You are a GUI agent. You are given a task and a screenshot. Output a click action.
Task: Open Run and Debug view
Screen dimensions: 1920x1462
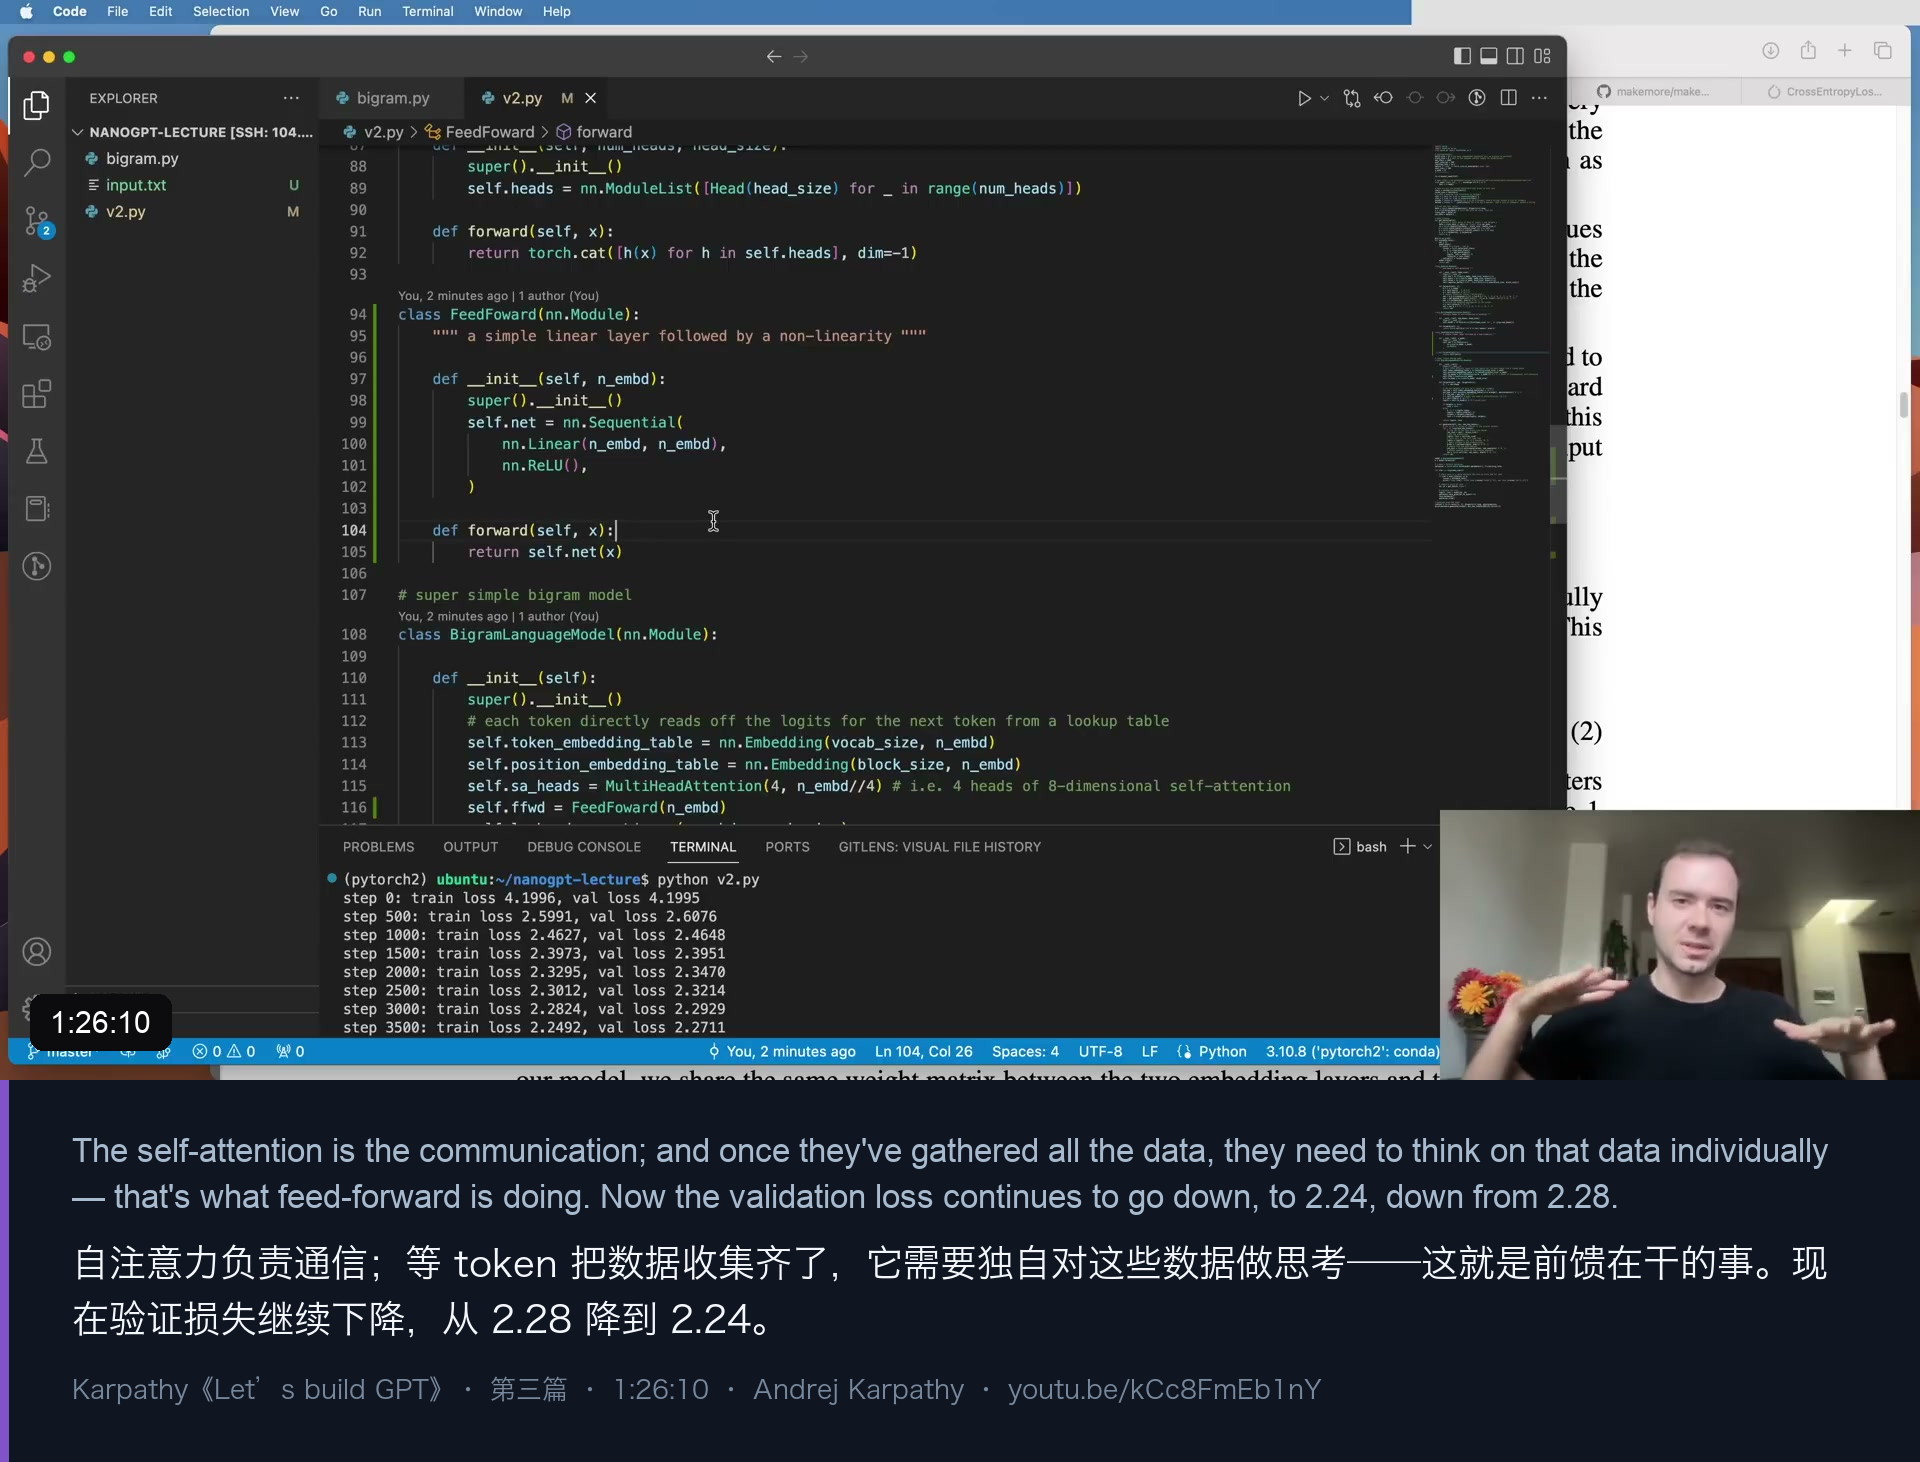click(x=37, y=278)
